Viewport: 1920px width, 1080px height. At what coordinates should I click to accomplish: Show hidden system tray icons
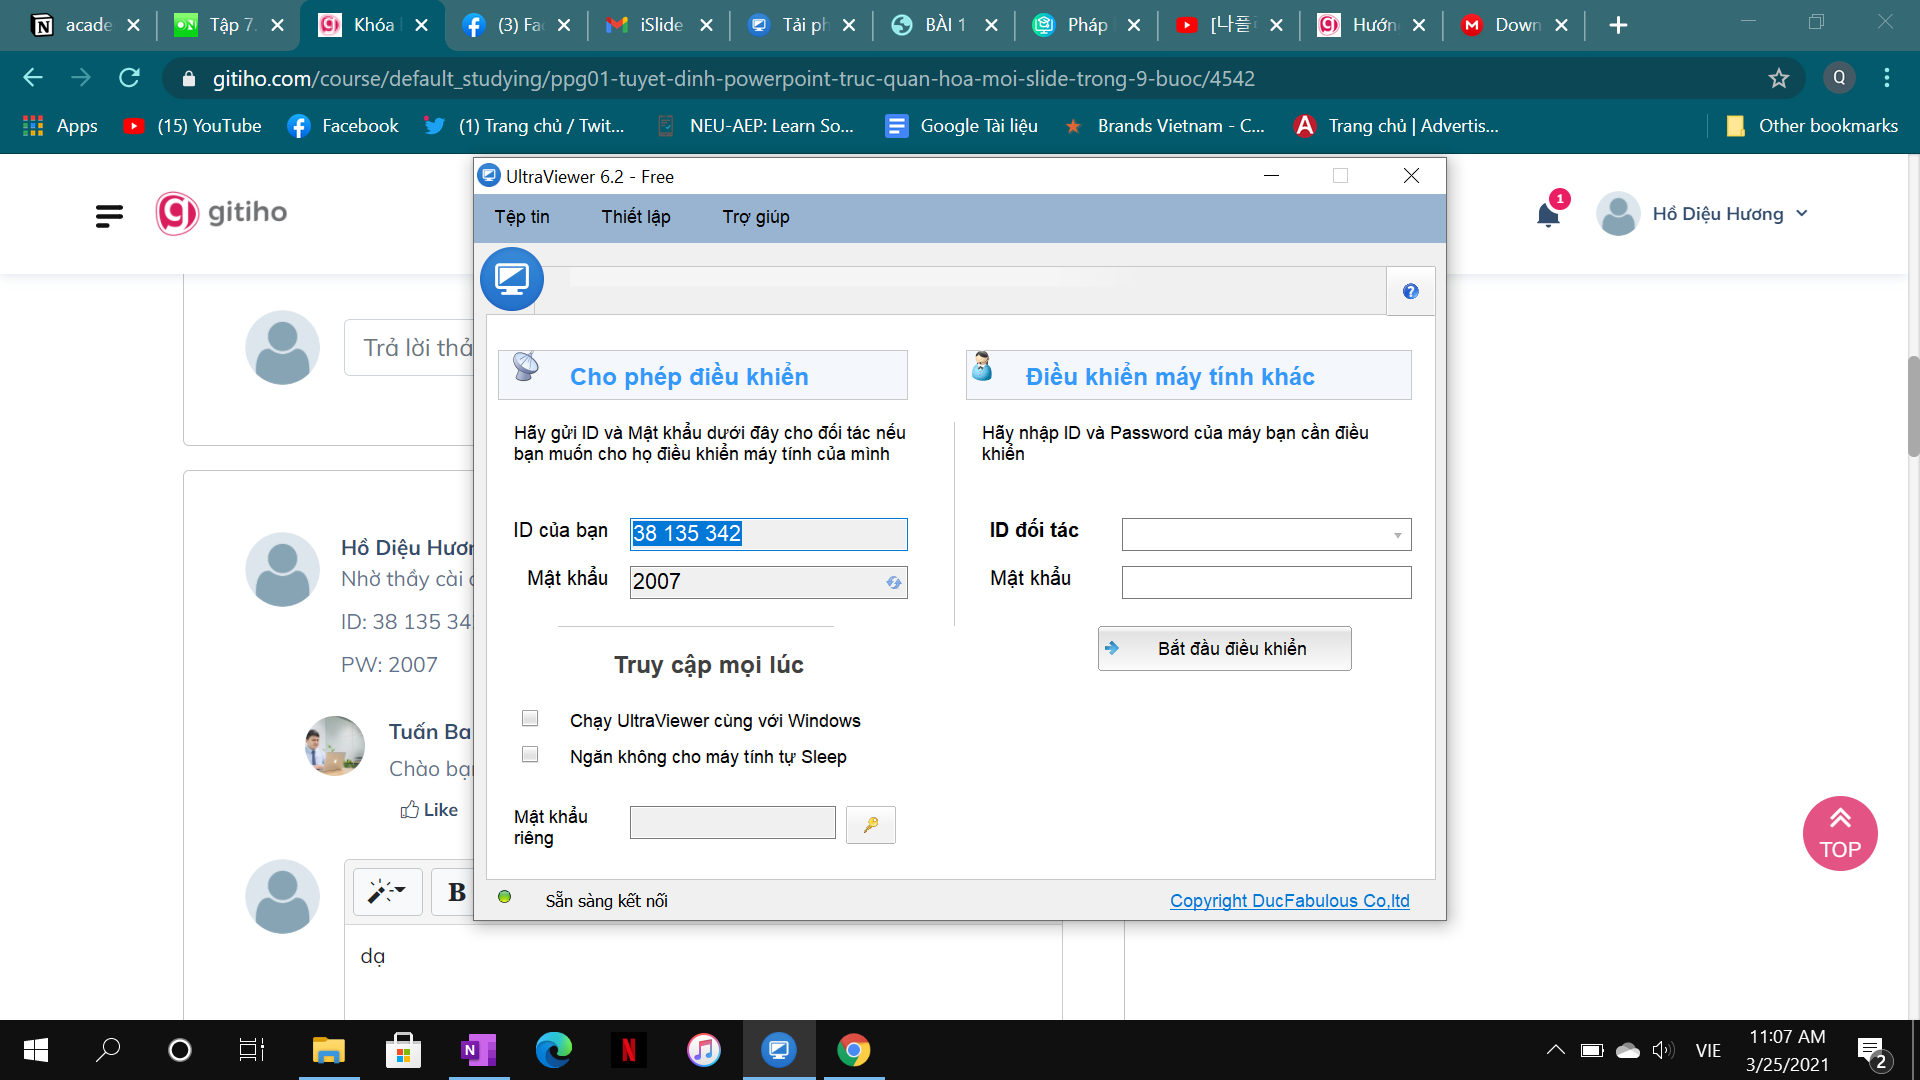point(1555,1050)
